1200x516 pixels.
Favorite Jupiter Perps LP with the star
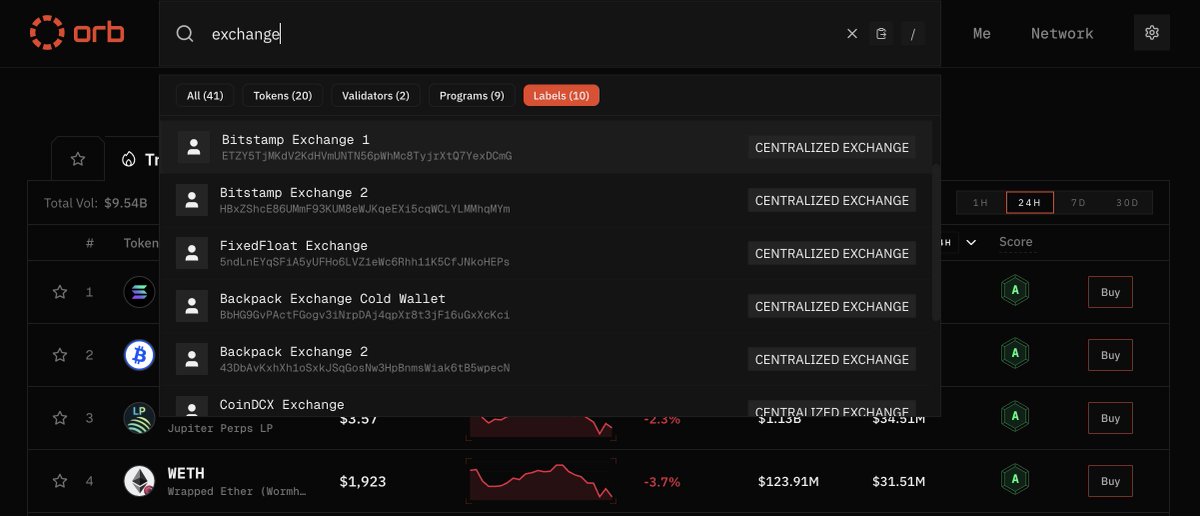(x=60, y=418)
